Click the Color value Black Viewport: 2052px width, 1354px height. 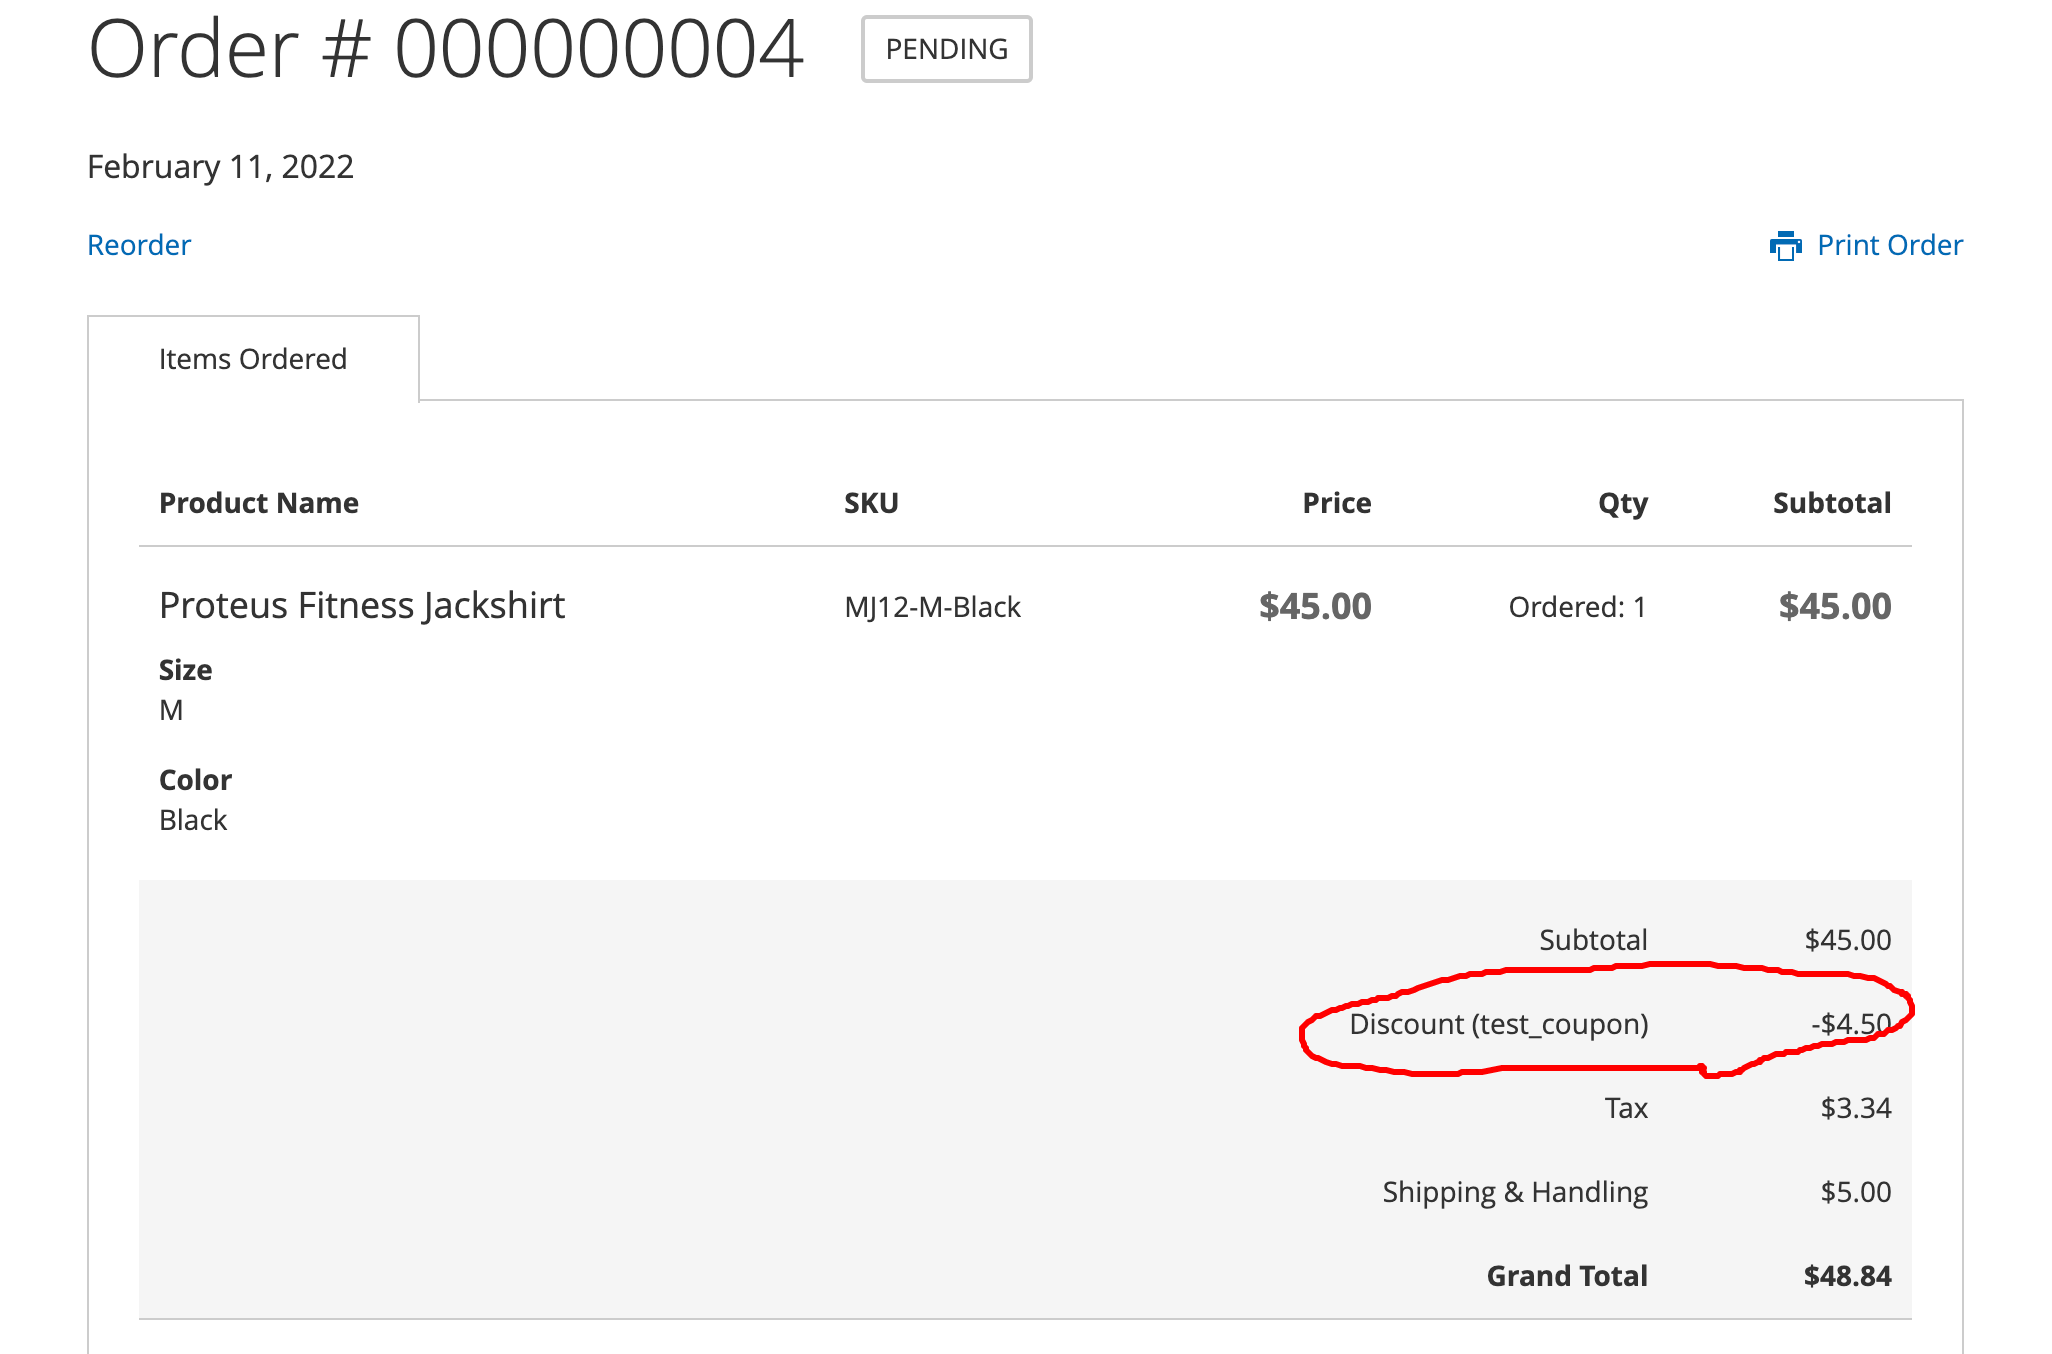(193, 819)
